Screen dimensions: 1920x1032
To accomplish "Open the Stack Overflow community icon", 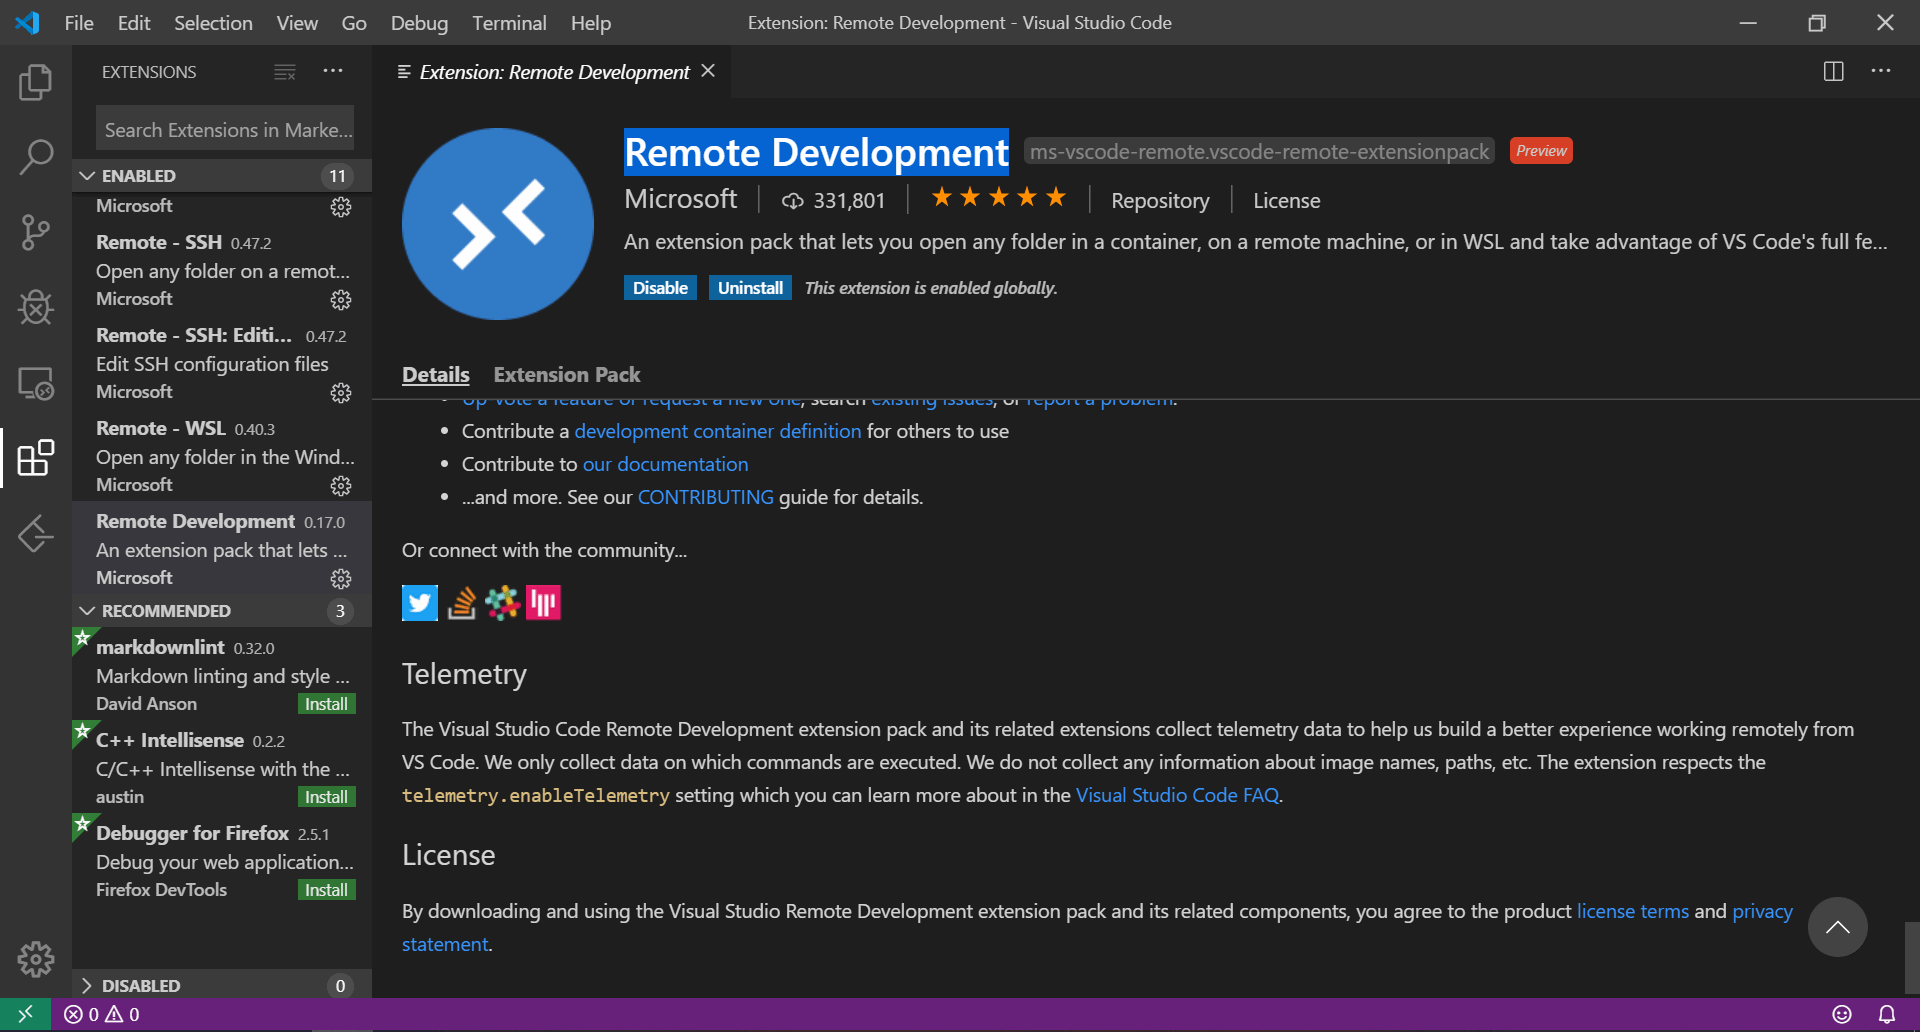I will [461, 603].
